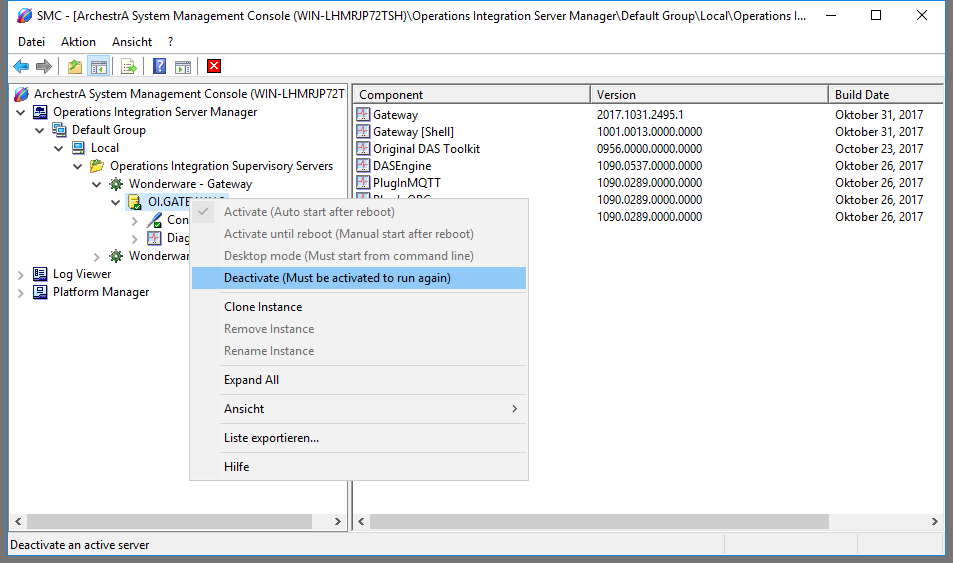
Task: Click the red X deactivate icon
Action: pos(214,67)
